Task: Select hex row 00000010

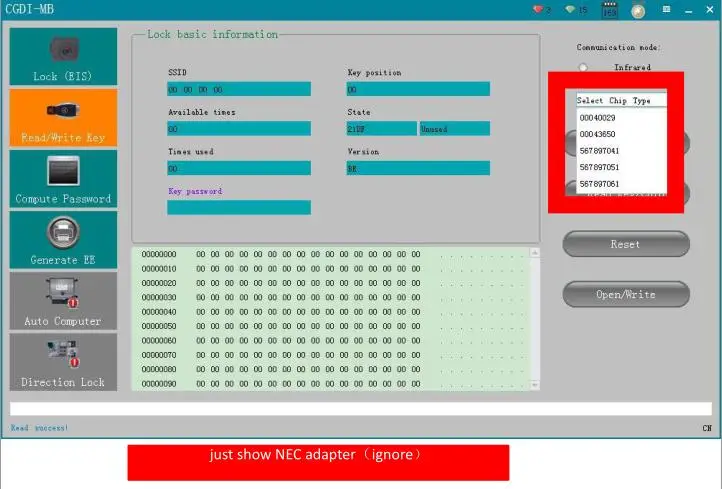Action: pyautogui.click(x=332, y=268)
